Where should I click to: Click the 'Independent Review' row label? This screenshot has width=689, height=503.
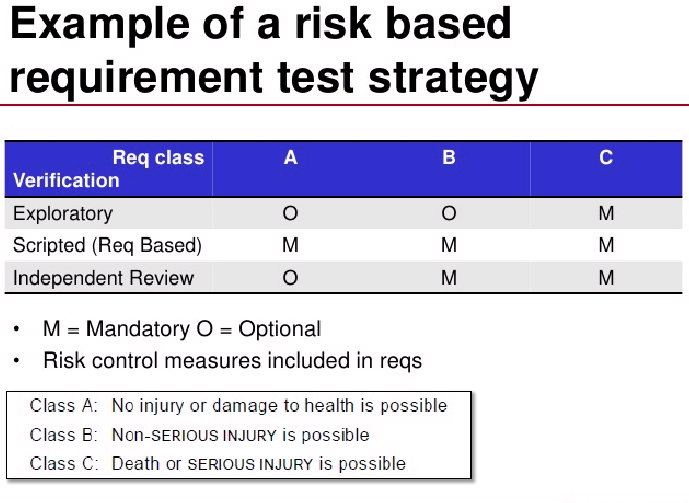click(x=103, y=278)
